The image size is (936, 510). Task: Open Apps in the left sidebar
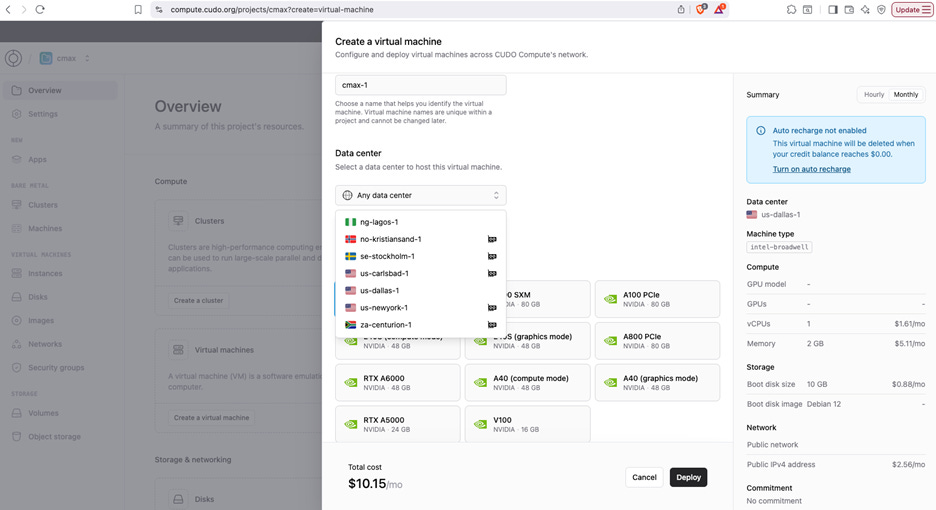60,159
